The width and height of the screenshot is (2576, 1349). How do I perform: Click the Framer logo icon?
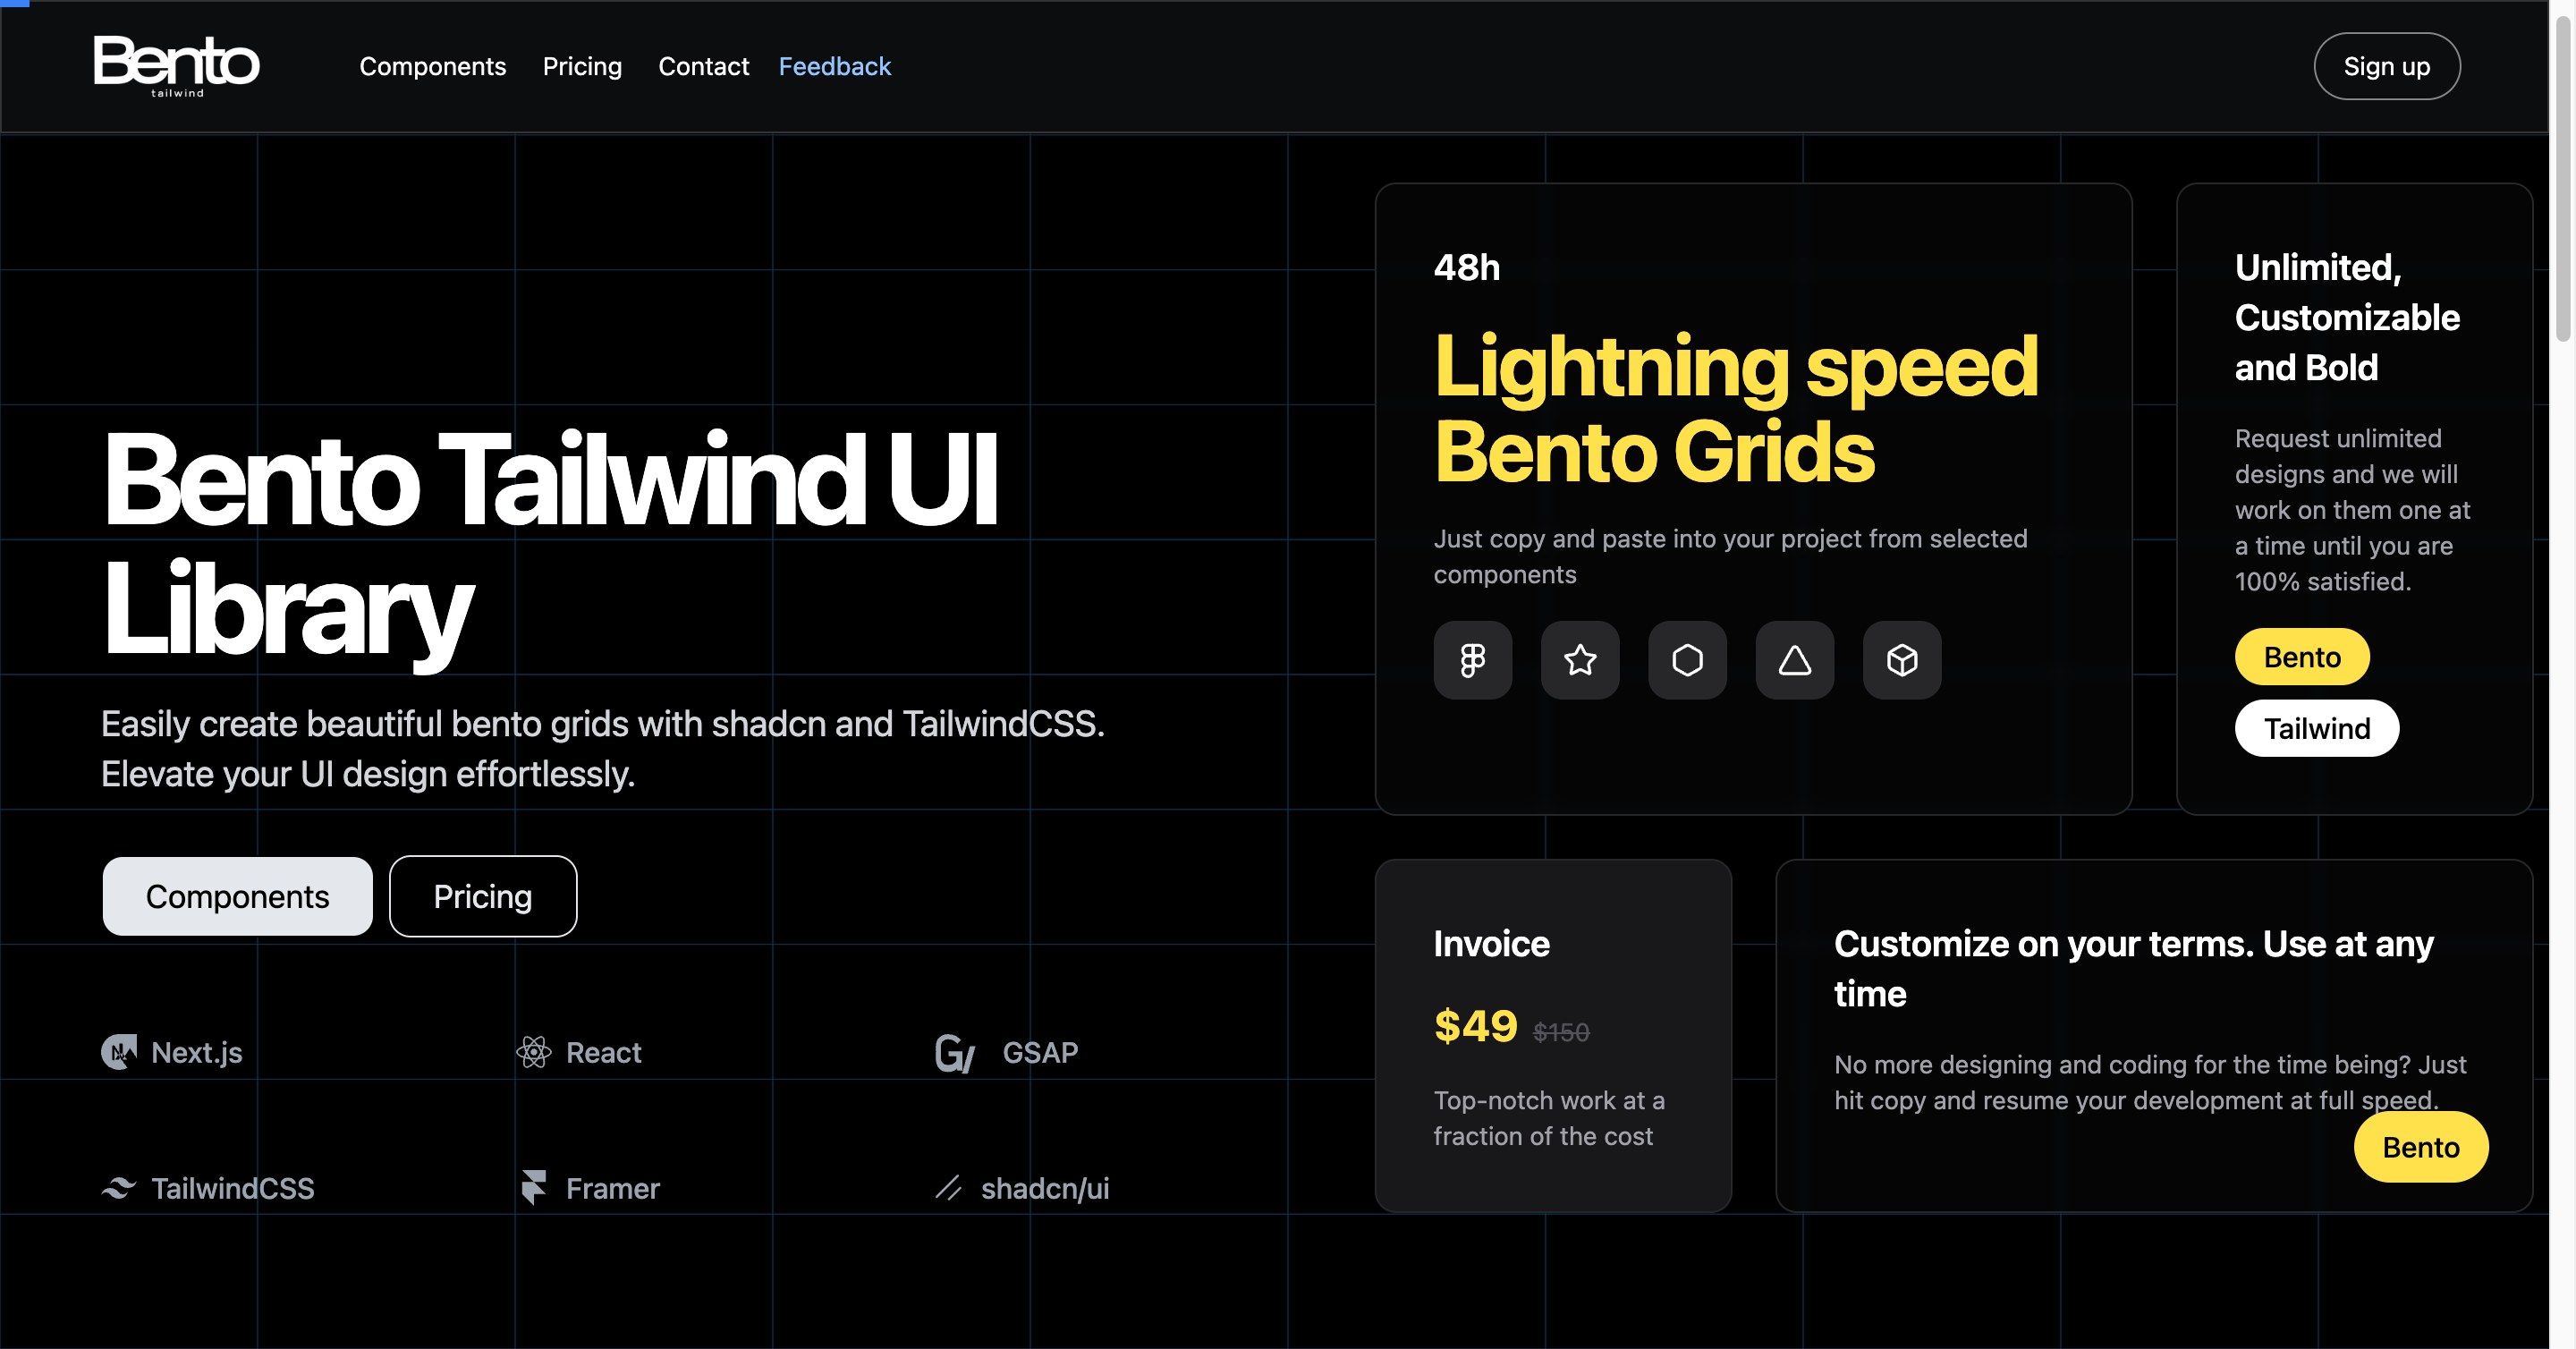click(x=534, y=1188)
